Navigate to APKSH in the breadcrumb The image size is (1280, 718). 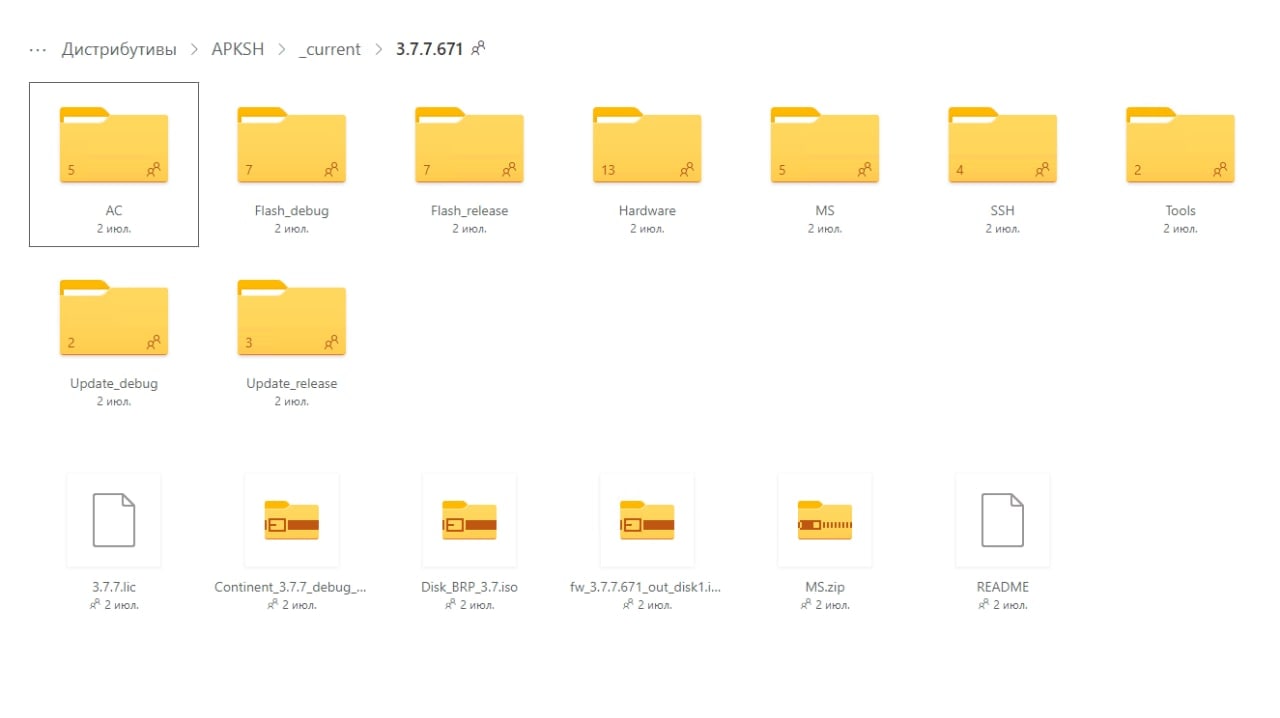pyautogui.click(x=238, y=49)
